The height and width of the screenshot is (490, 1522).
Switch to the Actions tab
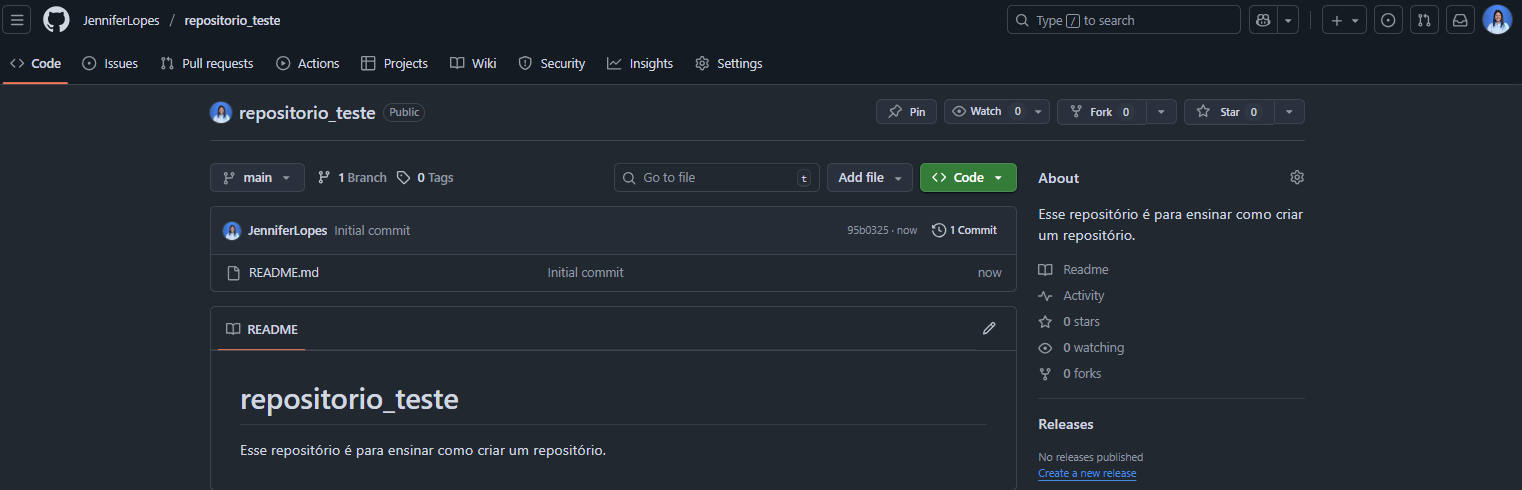(x=308, y=63)
